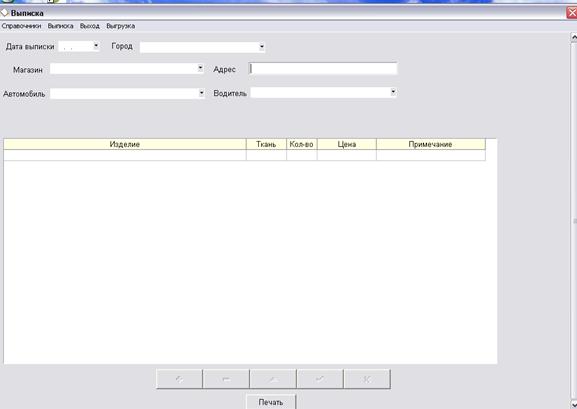Screen dimensions: 577x409
Task: Click the Примечание column header
Action: (x=431, y=144)
